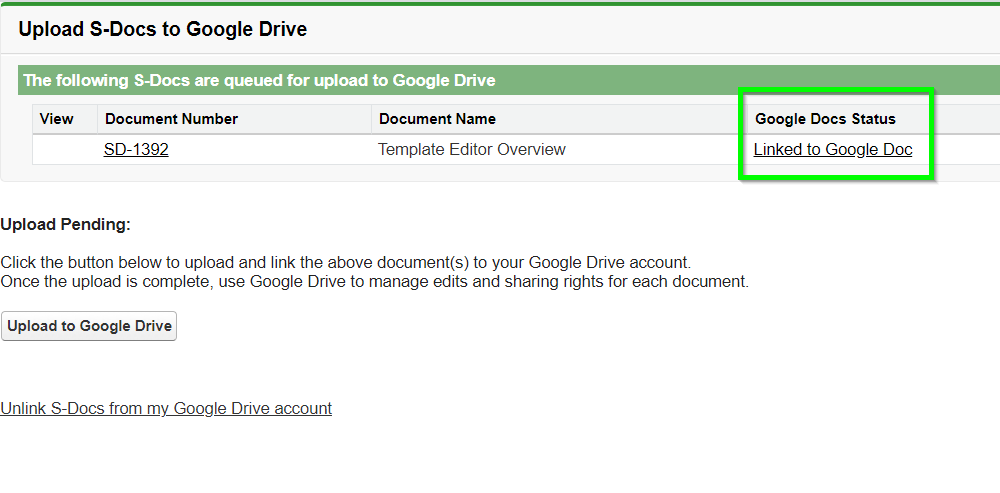Click the Template Editor Overview cell
Image resolution: width=1000 pixels, height=493 pixels.
[x=471, y=149]
